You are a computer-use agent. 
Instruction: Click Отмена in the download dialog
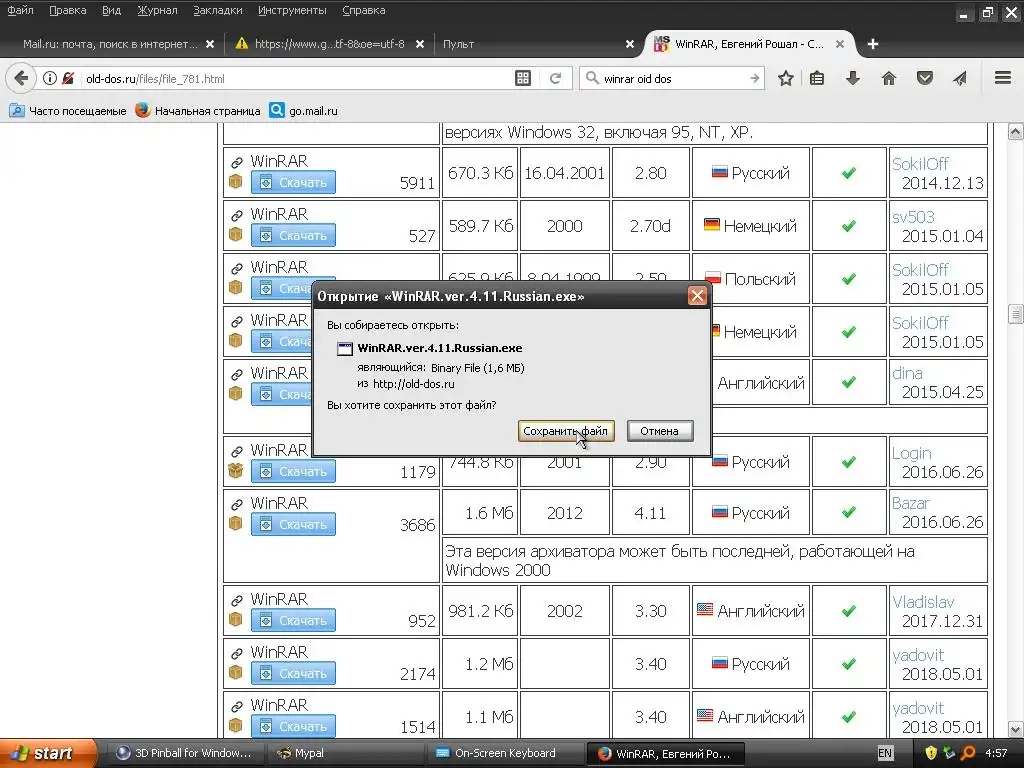click(660, 431)
